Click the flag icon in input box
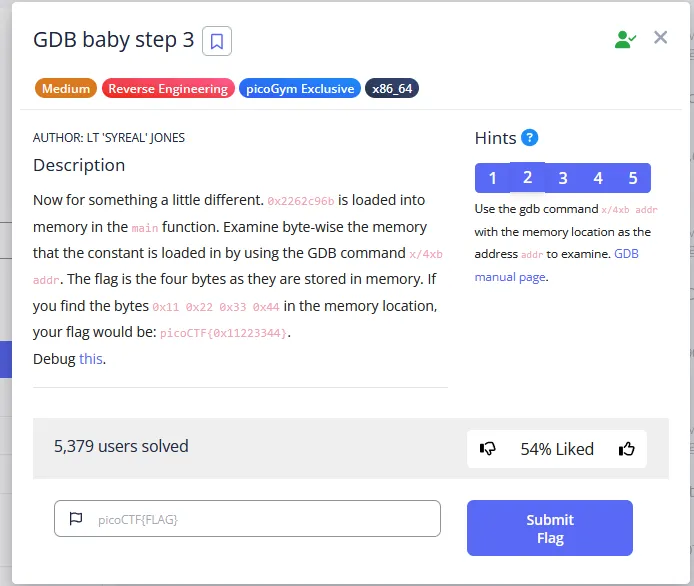The width and height of the screenshot is (694, 586). tap(75, 519)
